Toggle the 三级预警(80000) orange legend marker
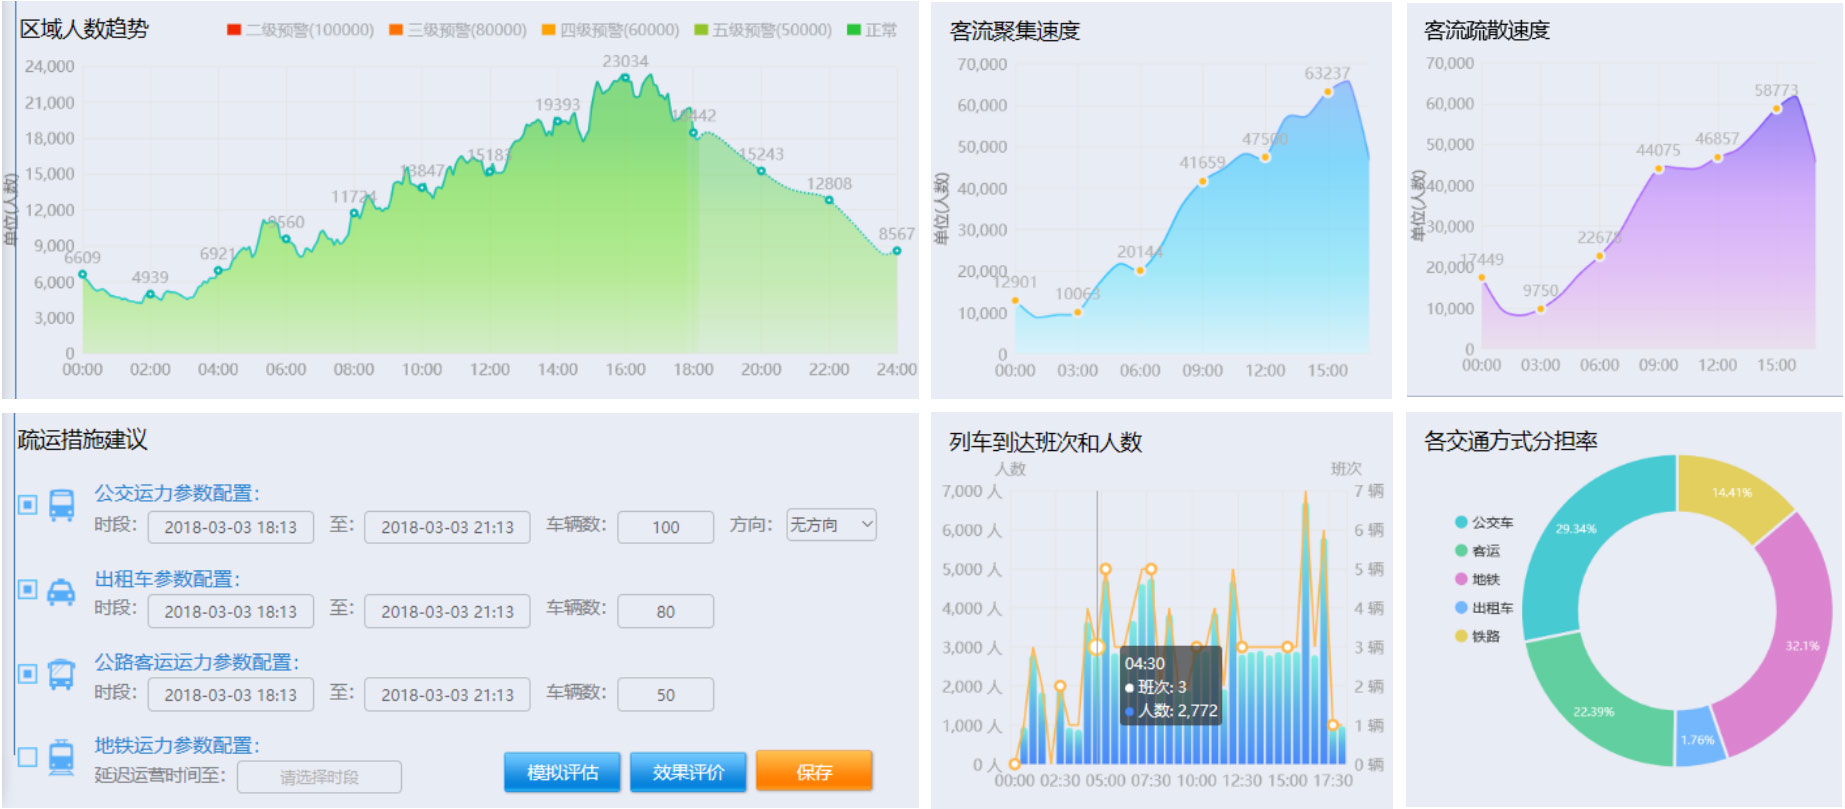This screenshot has height=809, width=1845. (x=396, y=30)
